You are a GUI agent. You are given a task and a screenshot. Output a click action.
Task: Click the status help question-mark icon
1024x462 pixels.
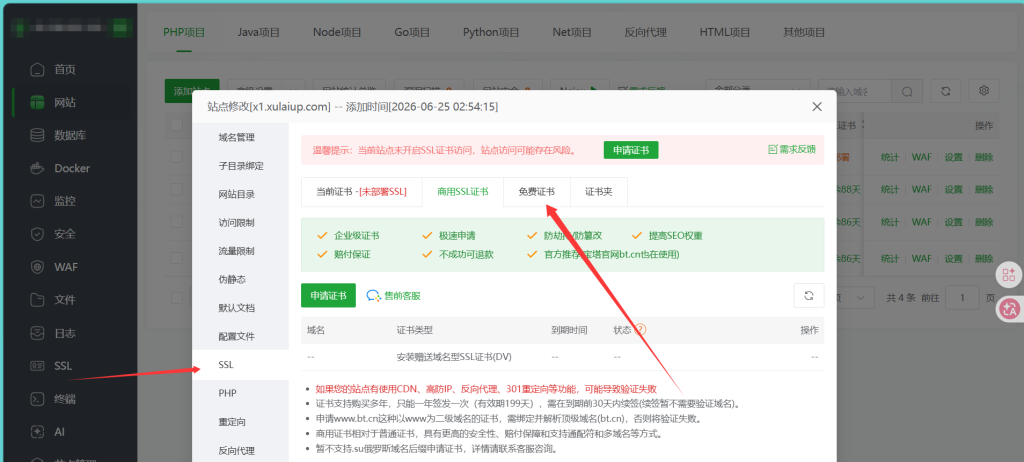[640, 329]
